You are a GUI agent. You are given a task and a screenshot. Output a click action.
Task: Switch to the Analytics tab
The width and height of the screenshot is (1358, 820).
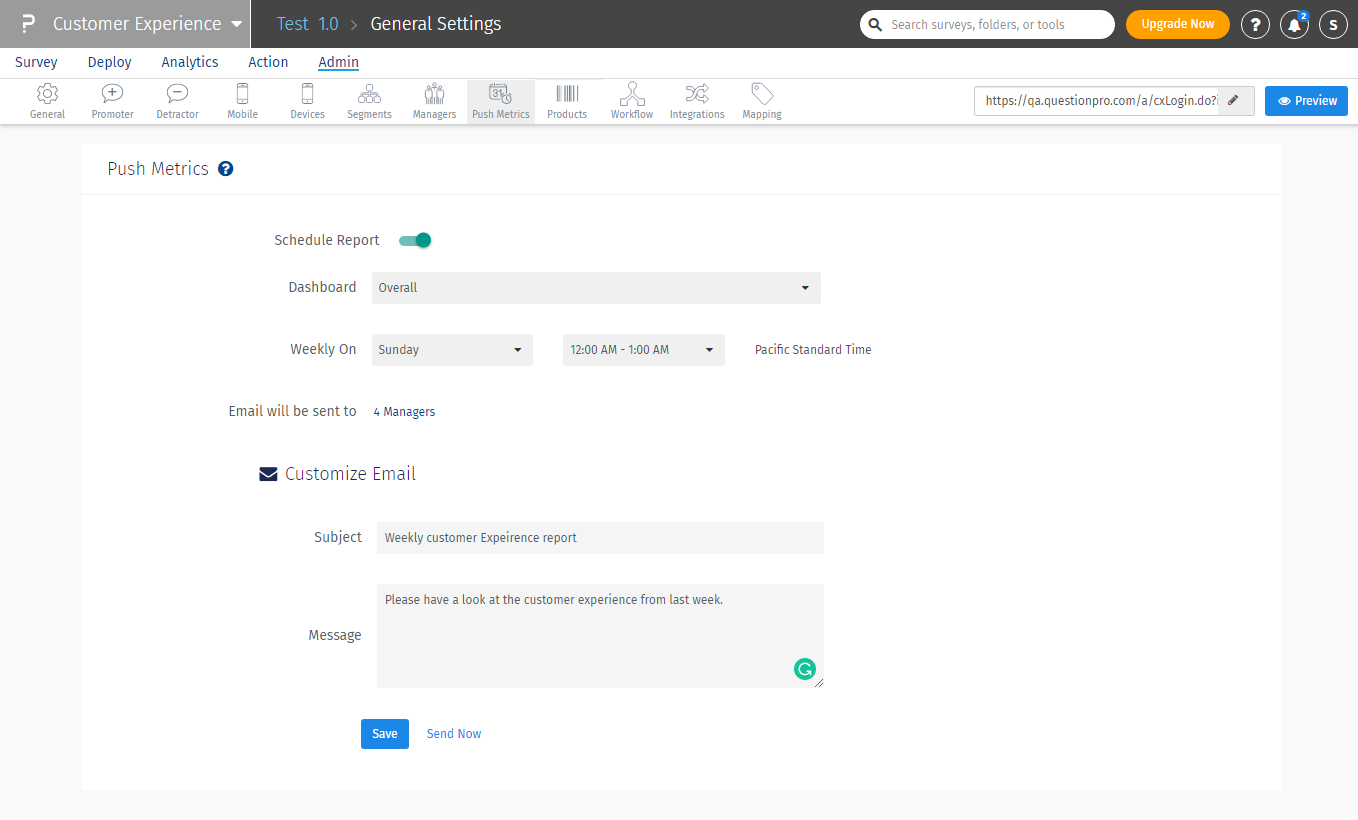click(190, 62)
